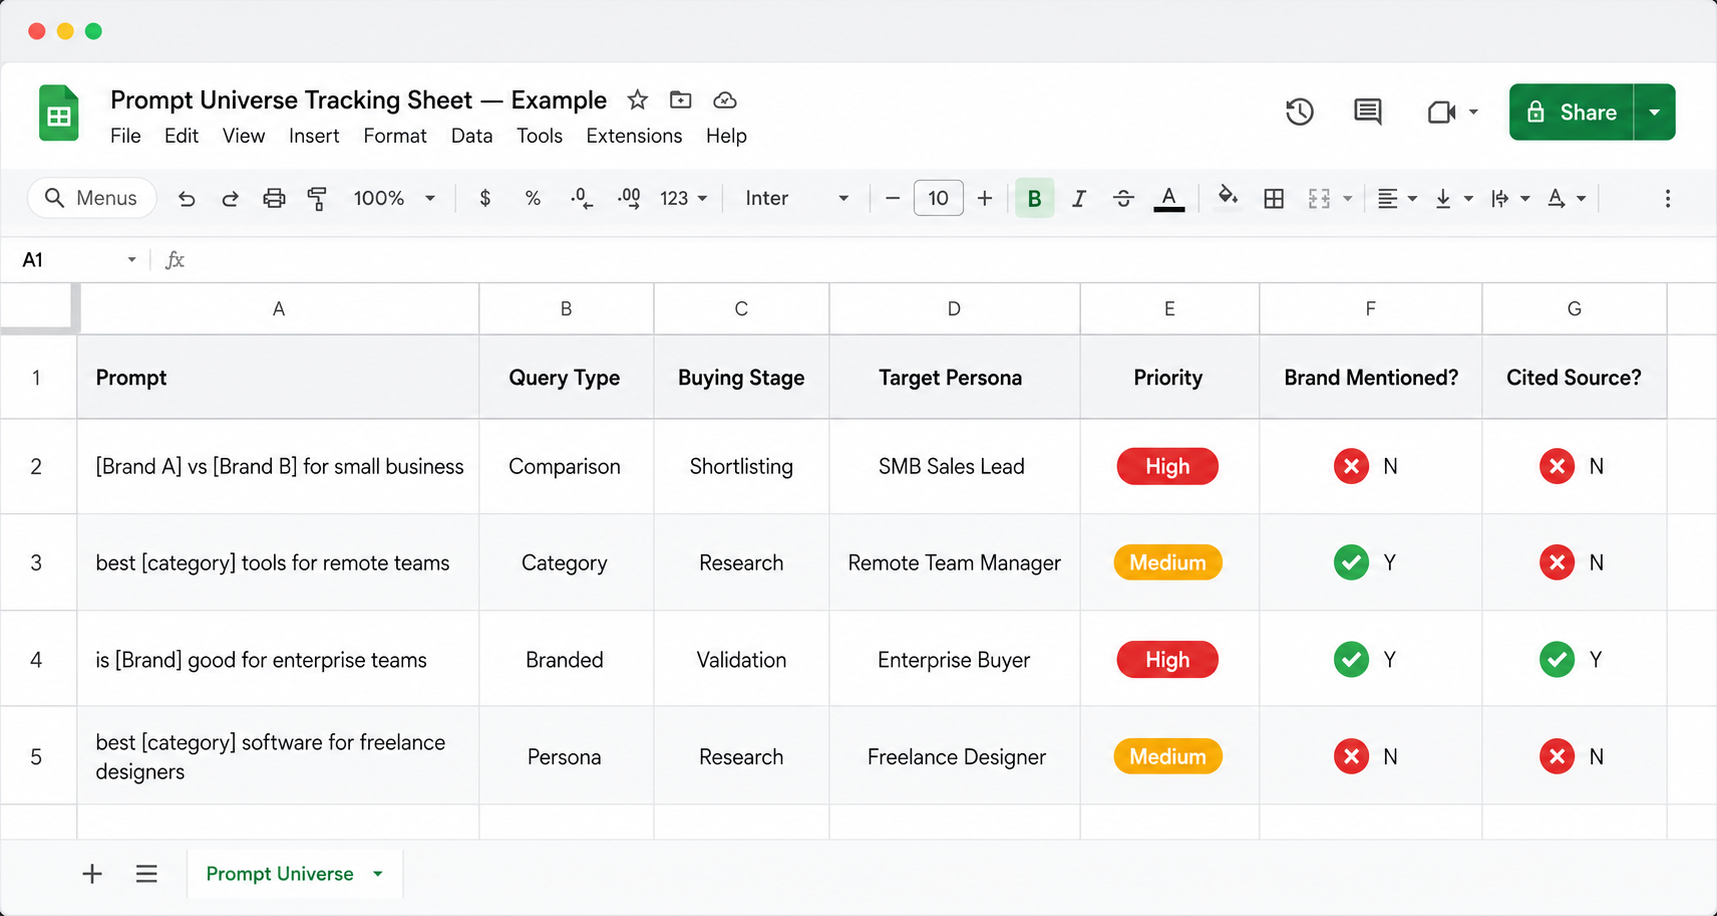Increase font size with plus
Image resolution: width=1717 pixels, height=916 pixels.
pyautogui.click(x=985, y=198)
